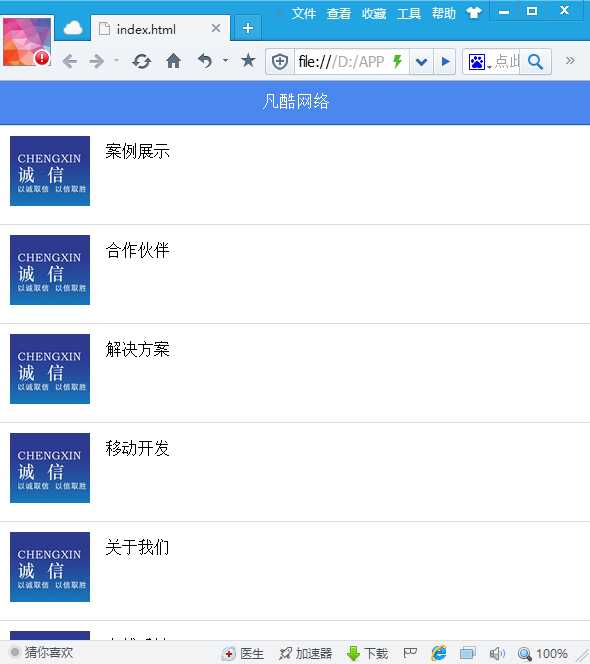
Task: Click the window screen icon in status bar
Action: (468, 653)
